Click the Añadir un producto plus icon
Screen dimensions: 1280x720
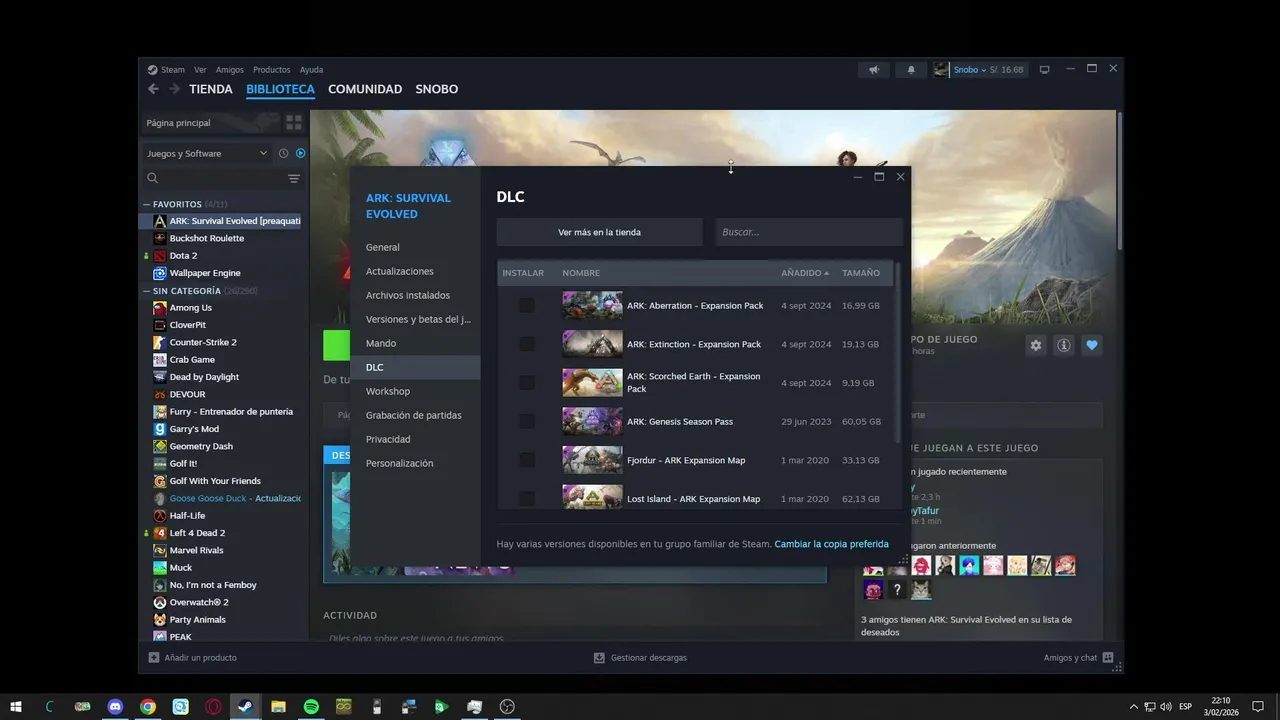click(x=154, y=658)
